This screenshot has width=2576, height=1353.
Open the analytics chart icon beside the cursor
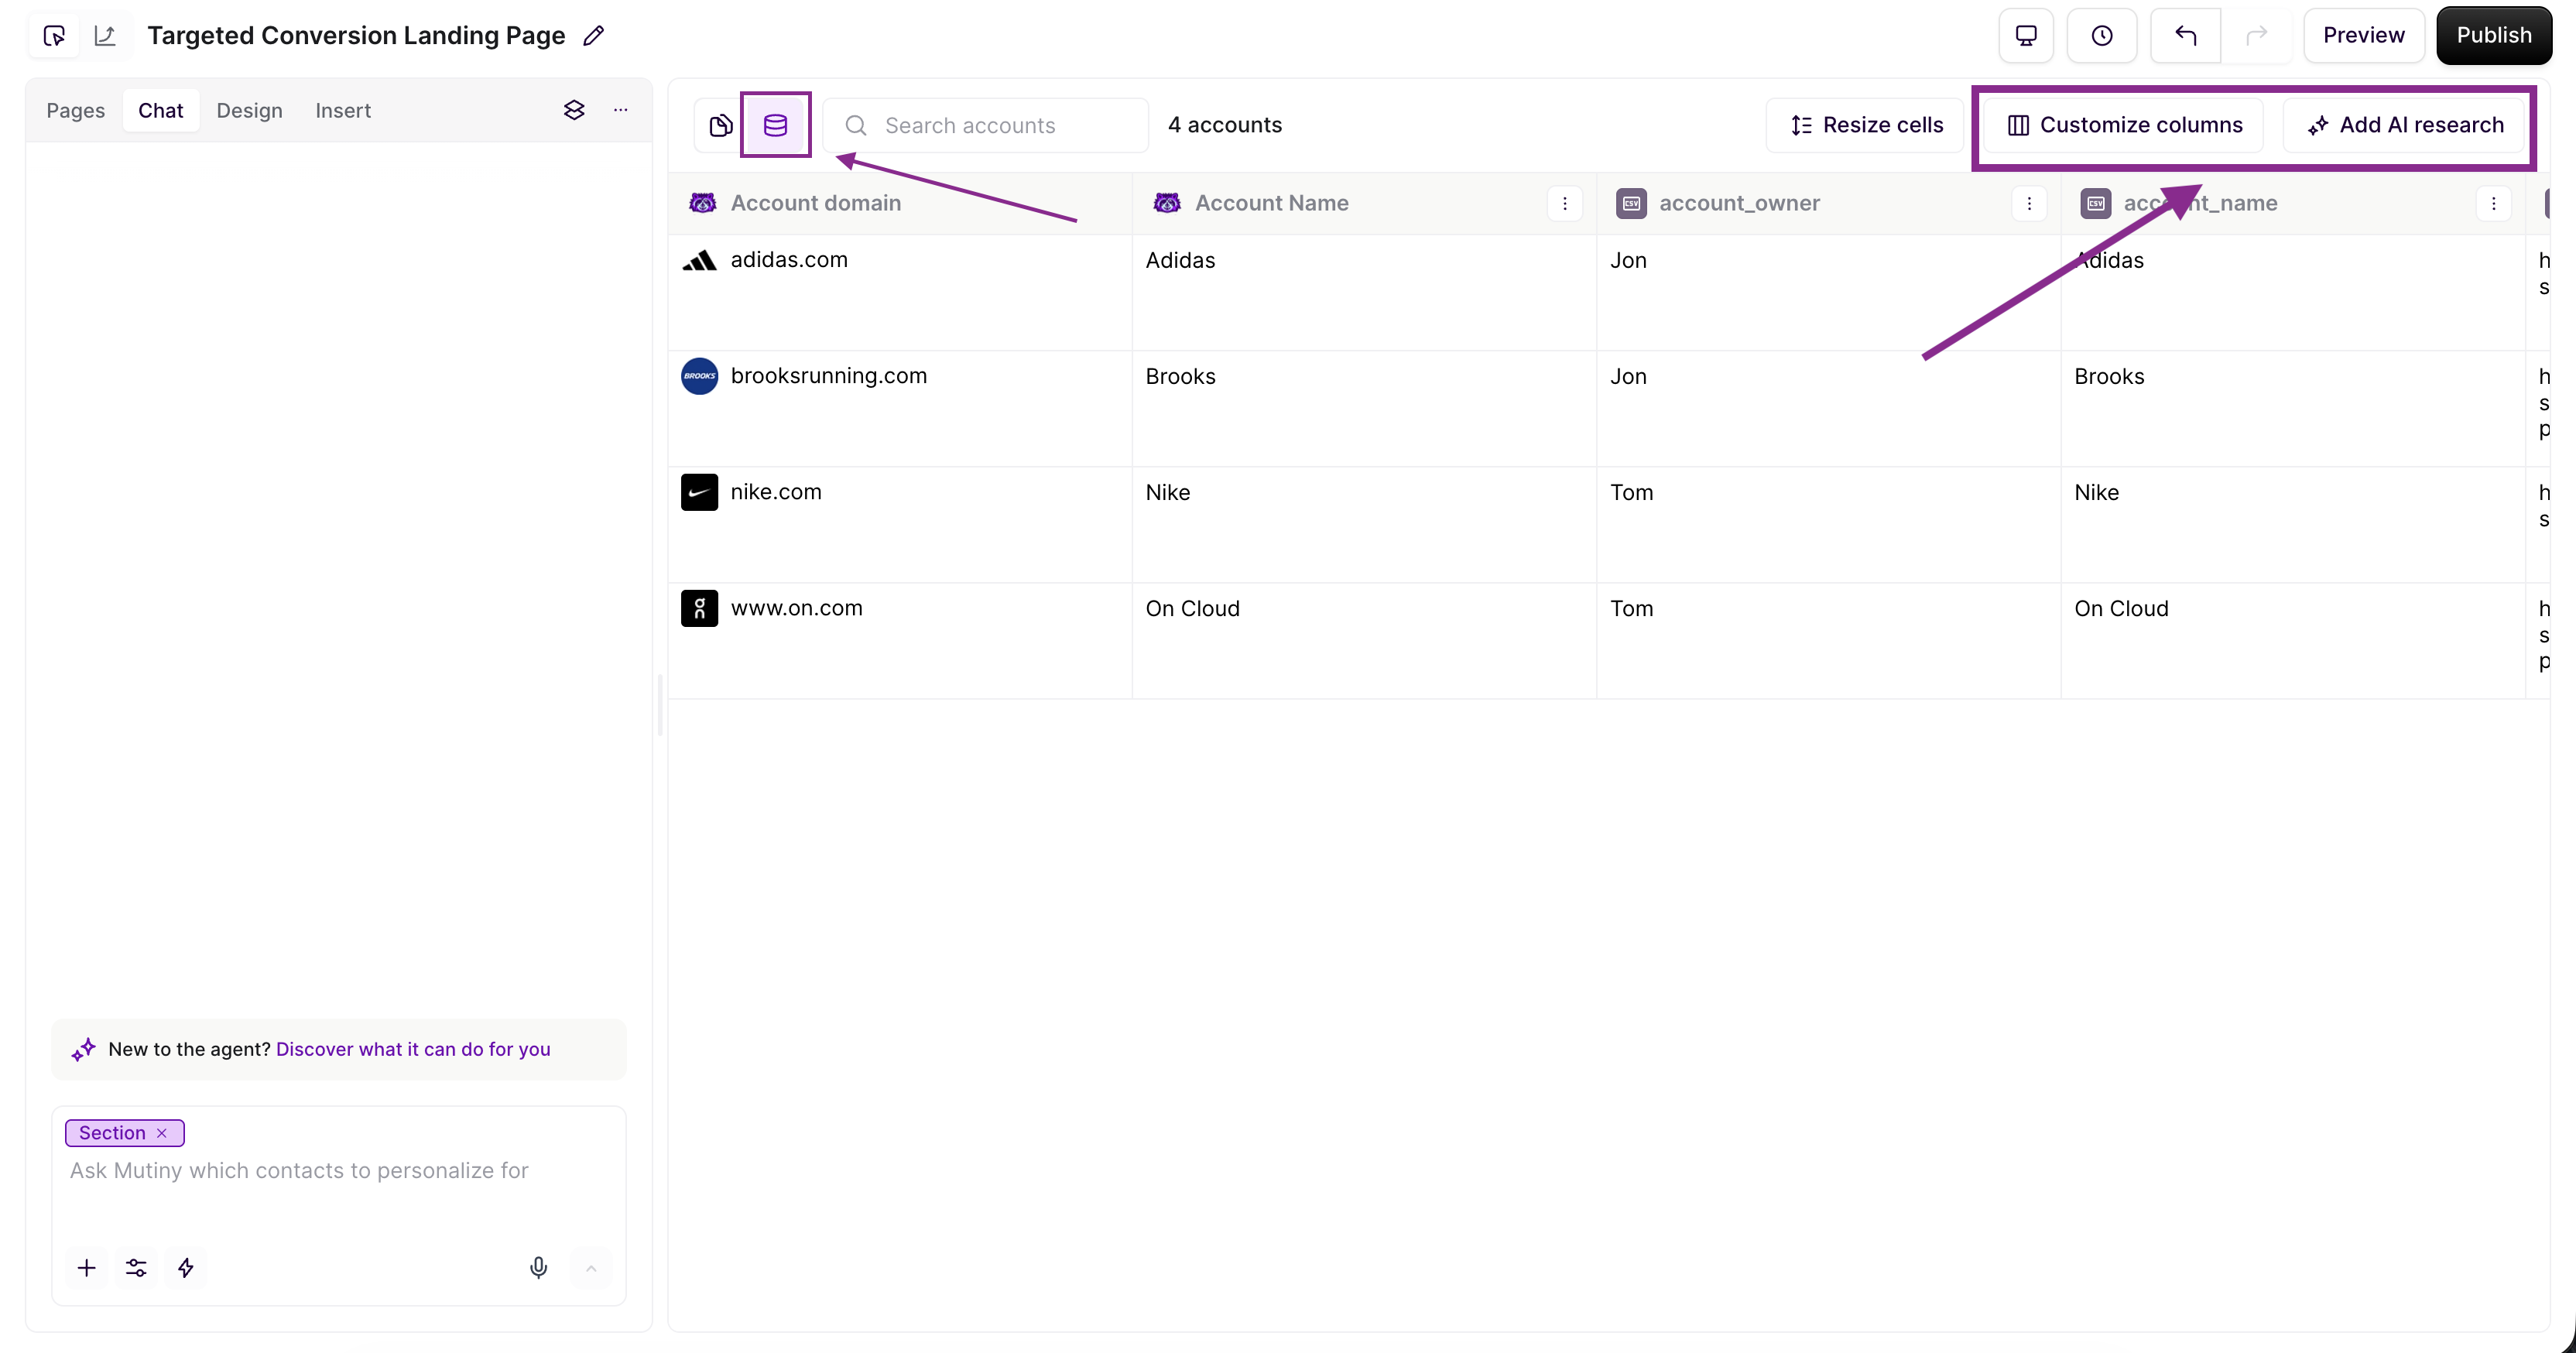pyautogui.click(x=105, y=35)
